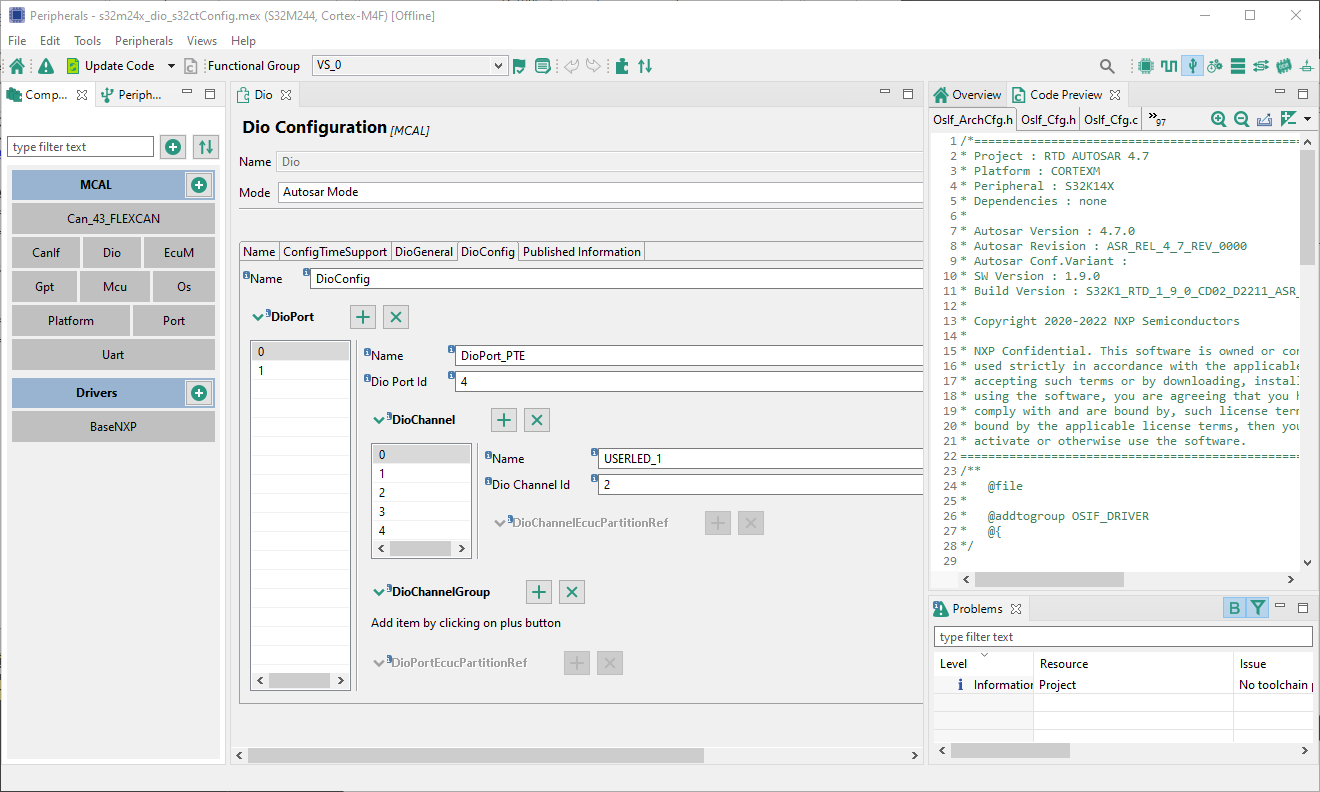1320x792 pixels.
Task: Click the Undo arrow on the toolbar
Action: [570, 65]
